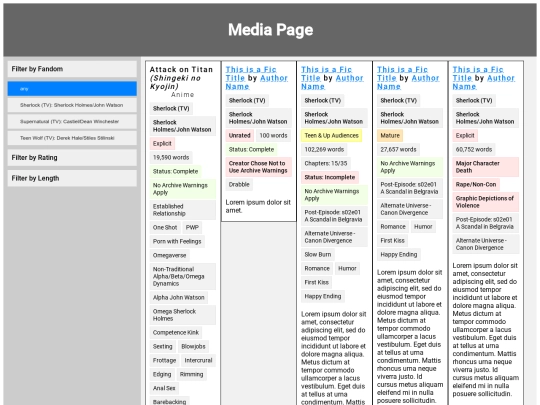Open fic title link in Teen & Up card
The height and width of the screenshot is (405, 540).
pos(326,74)
